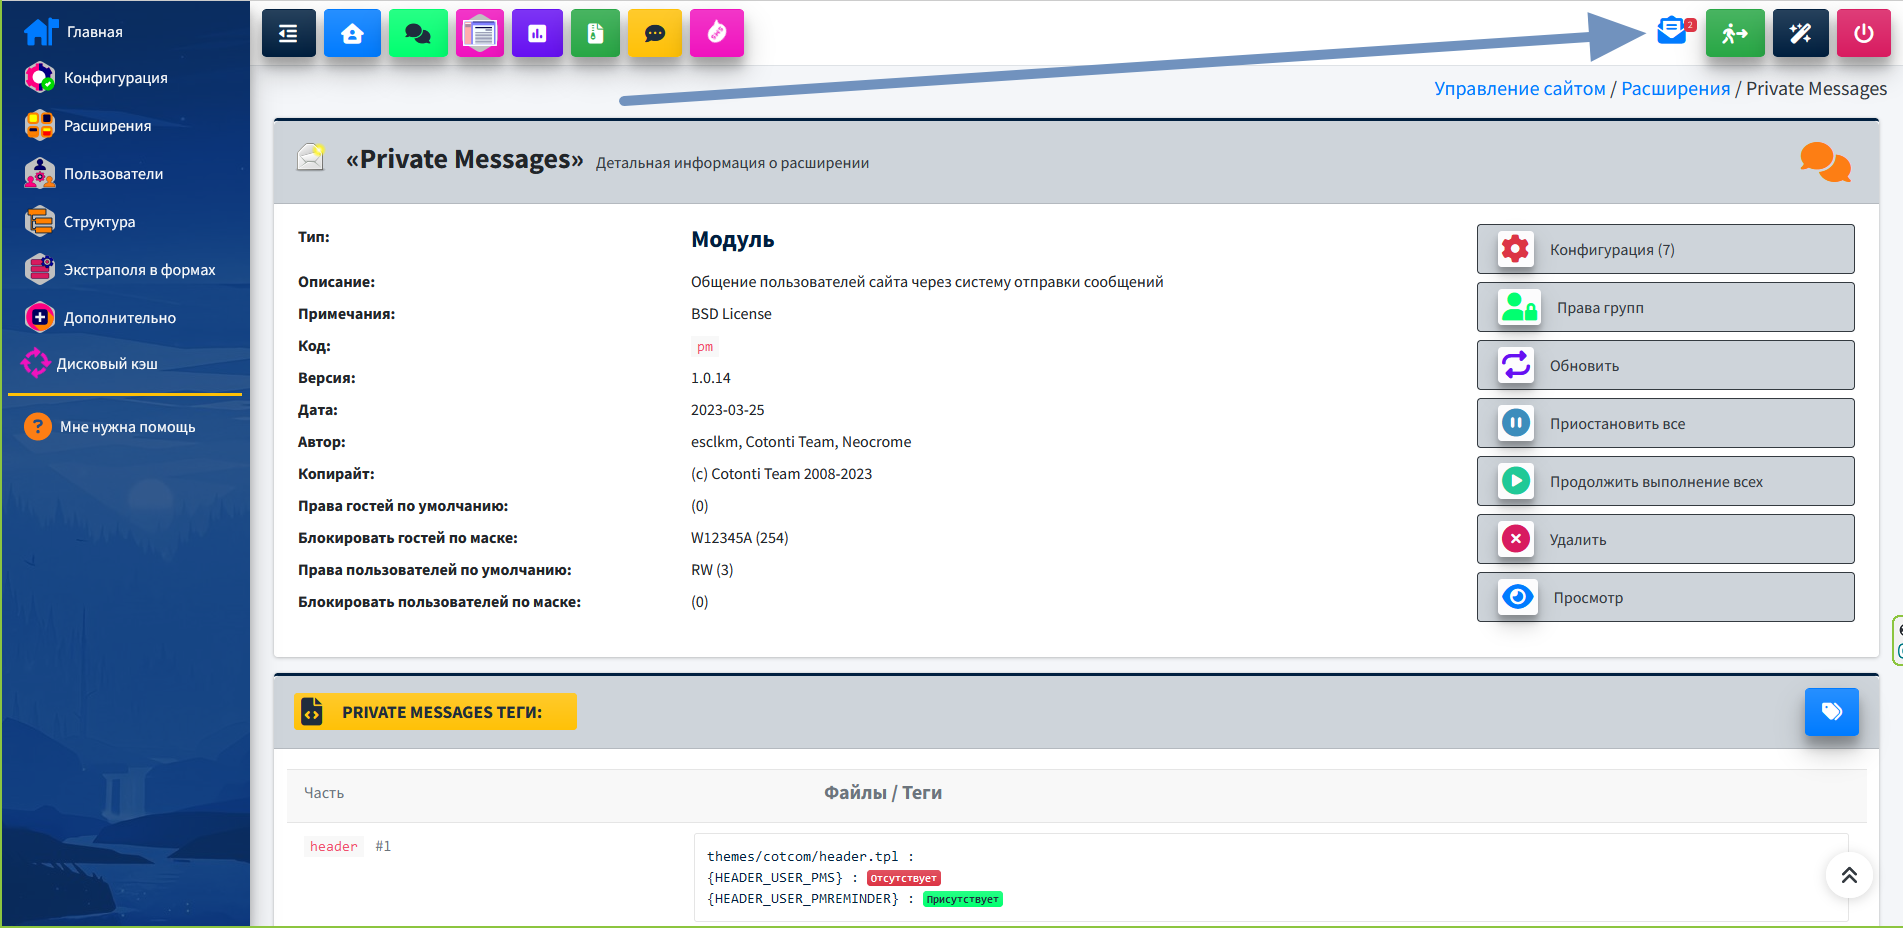Screen dimensions: 1903x928
Task: Open Конфигурация (7) for the module
Action: [x=1665, y=249]
